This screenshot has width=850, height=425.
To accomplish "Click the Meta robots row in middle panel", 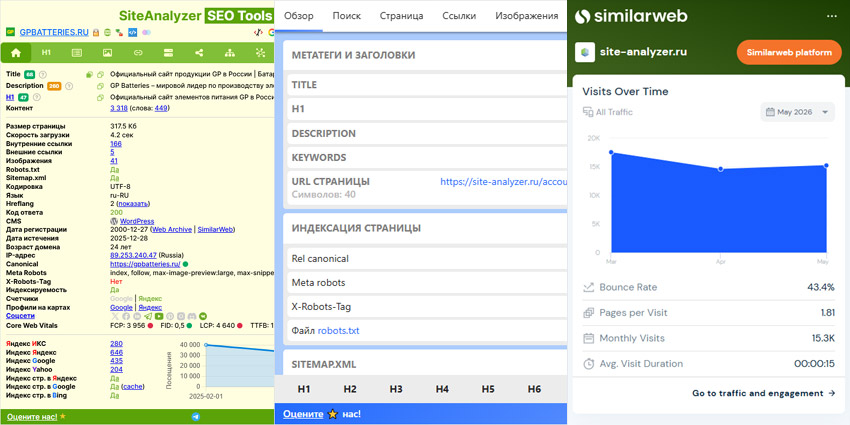I will pyautogui.click(x=427, y=282).
